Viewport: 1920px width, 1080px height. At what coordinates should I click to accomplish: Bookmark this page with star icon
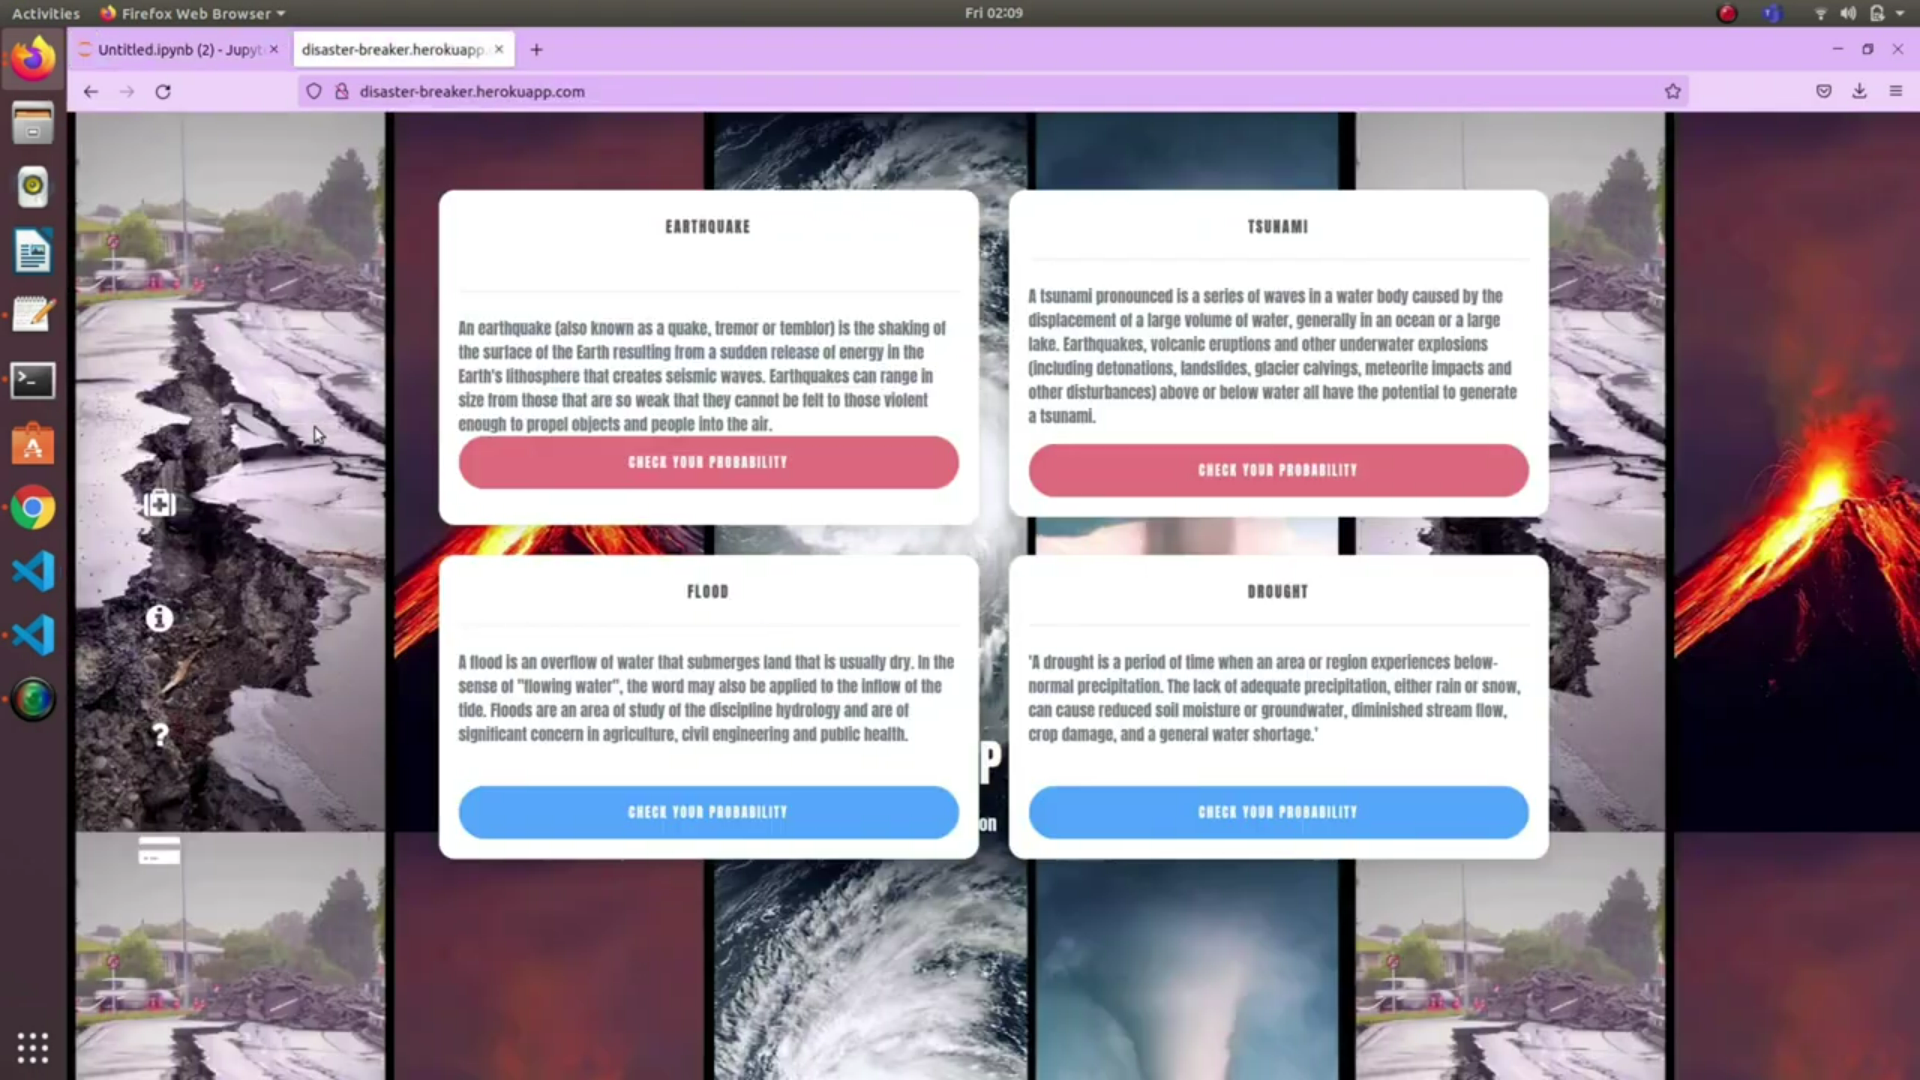(1673, 91)
